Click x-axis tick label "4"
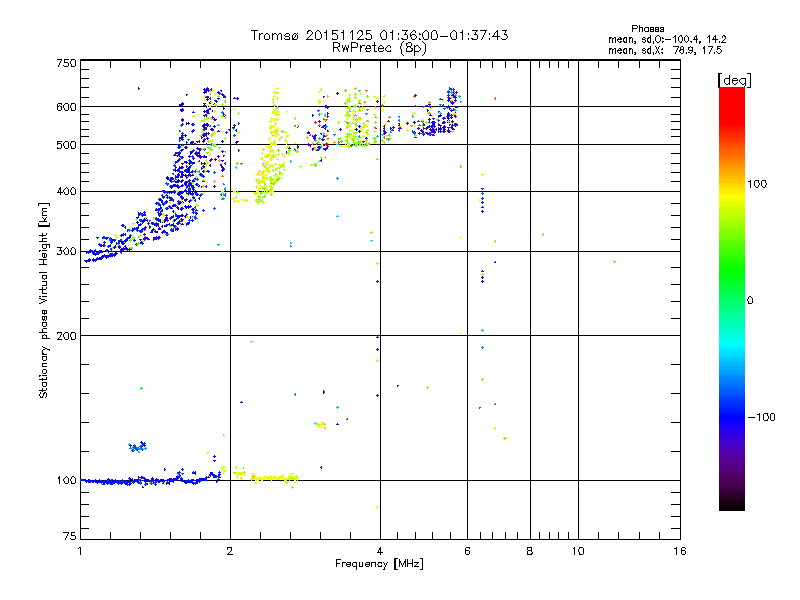 pyautogui.click(x=380, y=551)
